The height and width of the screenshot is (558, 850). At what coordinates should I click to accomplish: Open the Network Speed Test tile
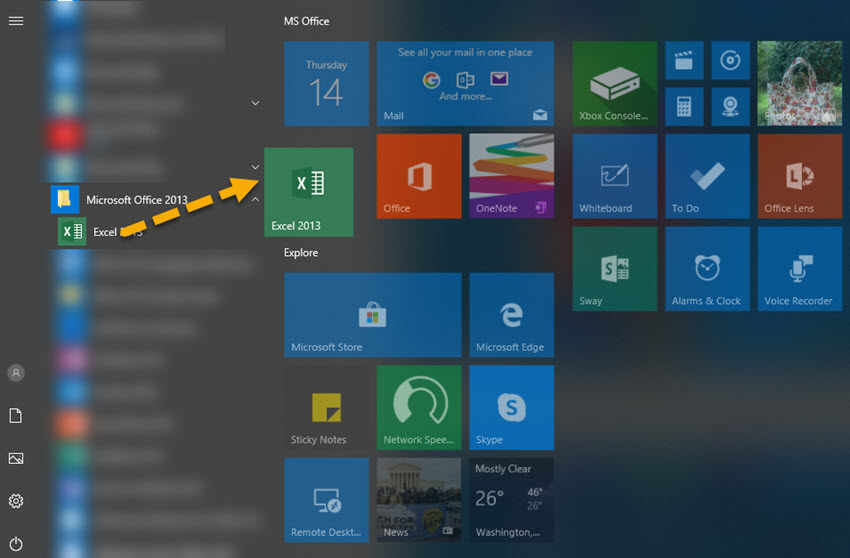[419, 408]
